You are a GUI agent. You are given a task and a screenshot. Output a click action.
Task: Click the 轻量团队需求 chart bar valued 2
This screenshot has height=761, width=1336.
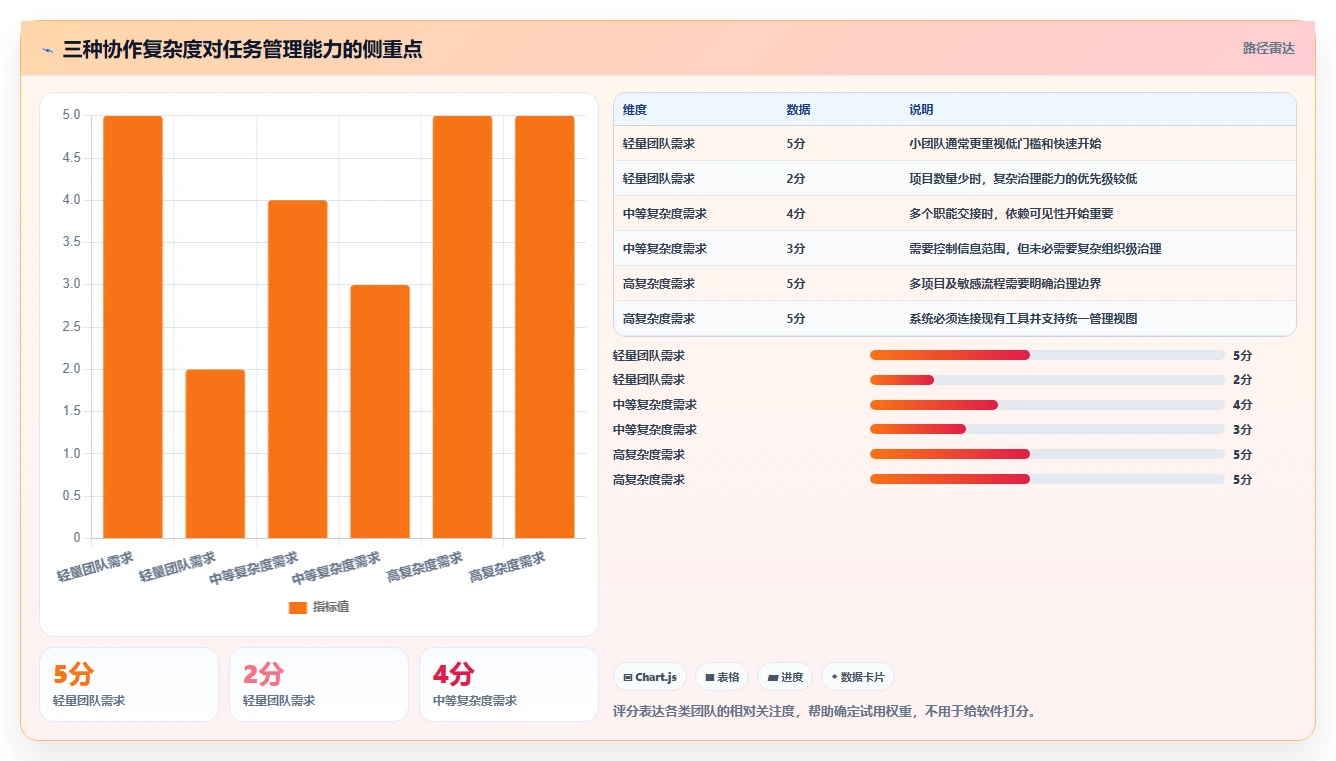pyautogui.click(x=215, y=454)
